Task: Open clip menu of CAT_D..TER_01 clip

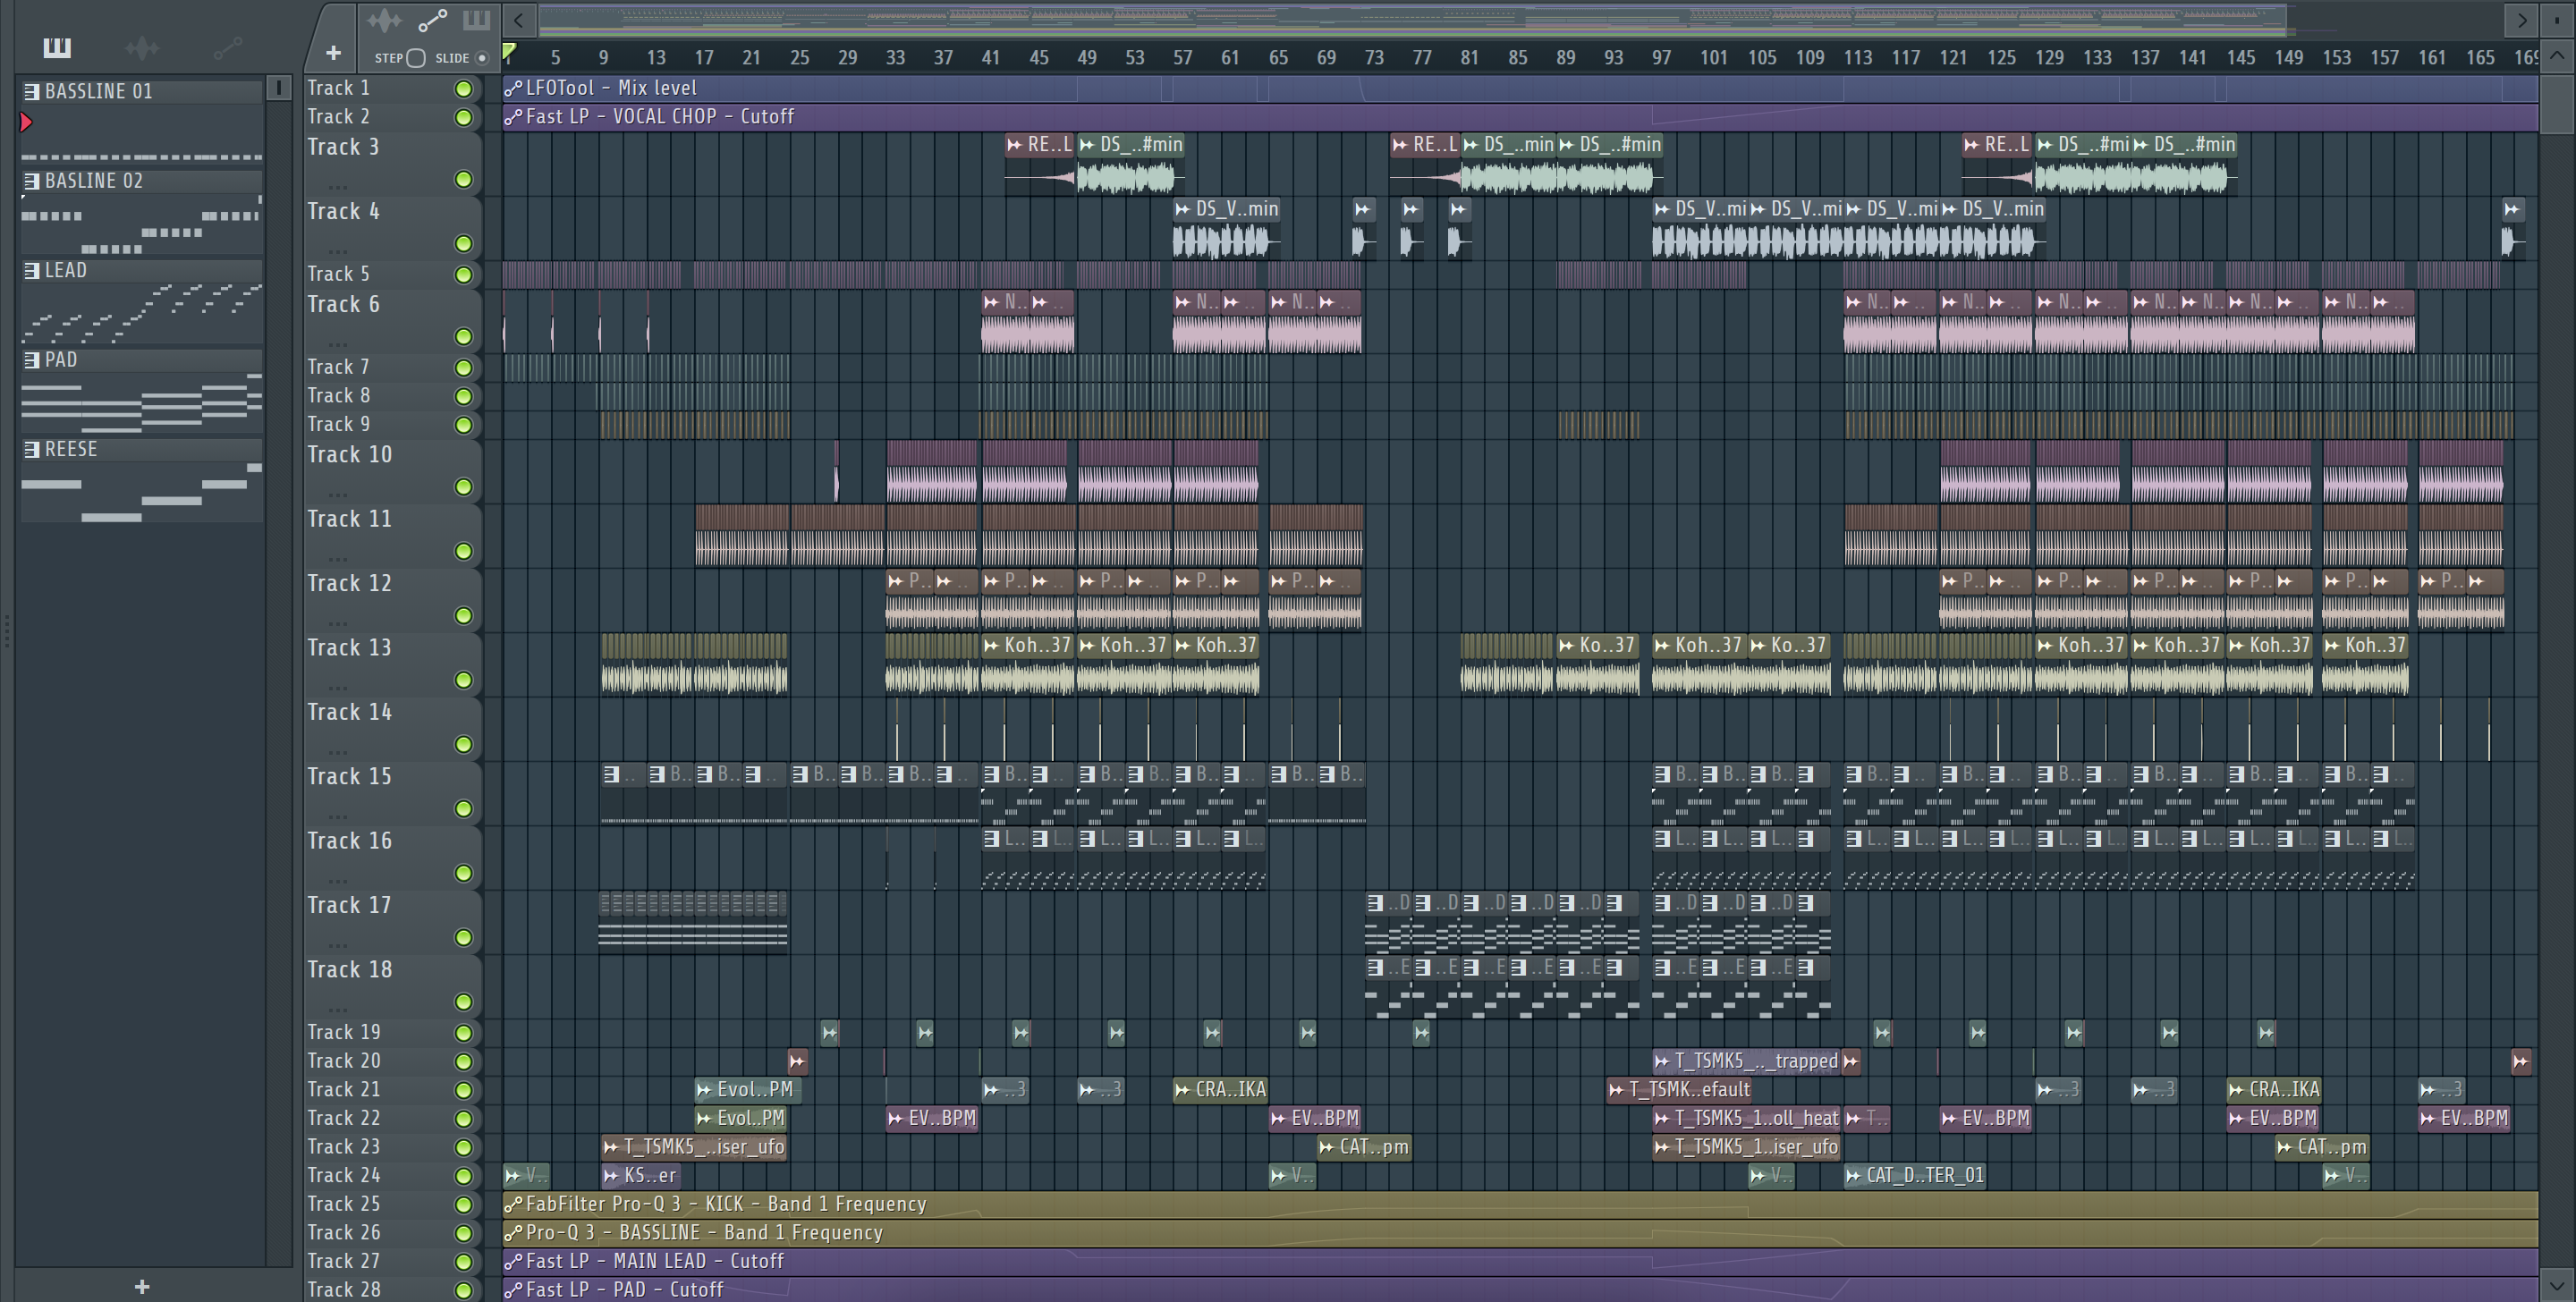Action: (1853, 1176)
